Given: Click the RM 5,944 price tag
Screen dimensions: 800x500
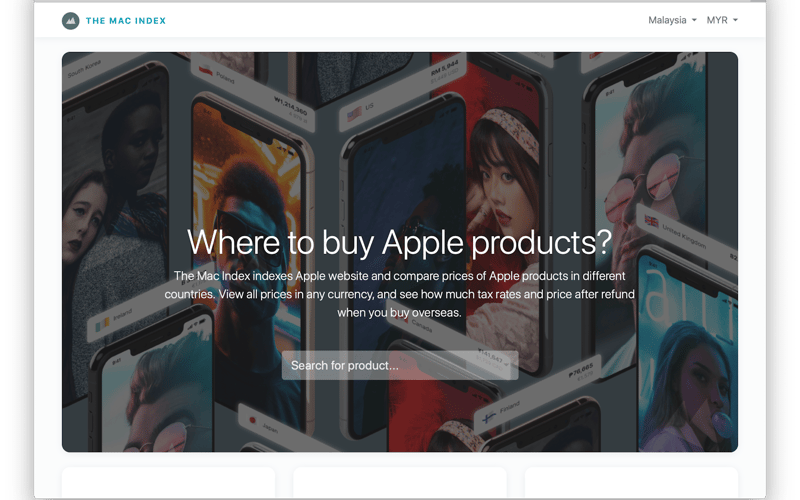Looking at the screenshot, I should pyautogui.click(x=445, y=69).
